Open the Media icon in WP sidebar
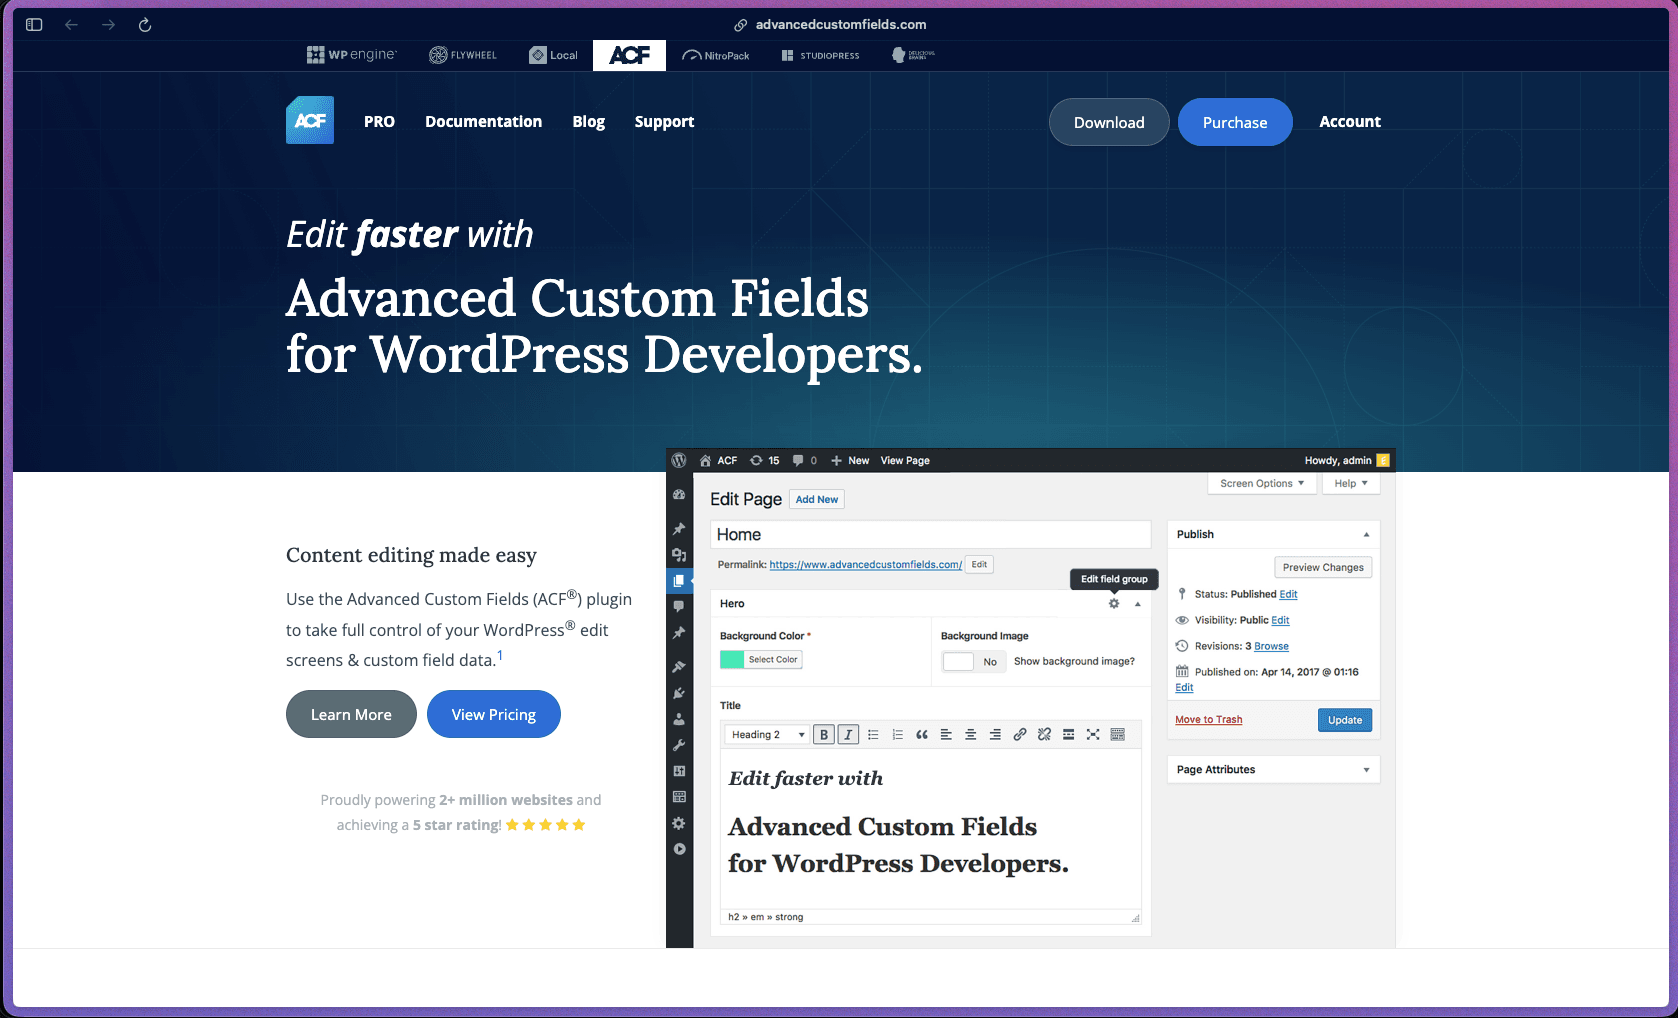The image size is (1678, 1018). click(x=679, y=555)
